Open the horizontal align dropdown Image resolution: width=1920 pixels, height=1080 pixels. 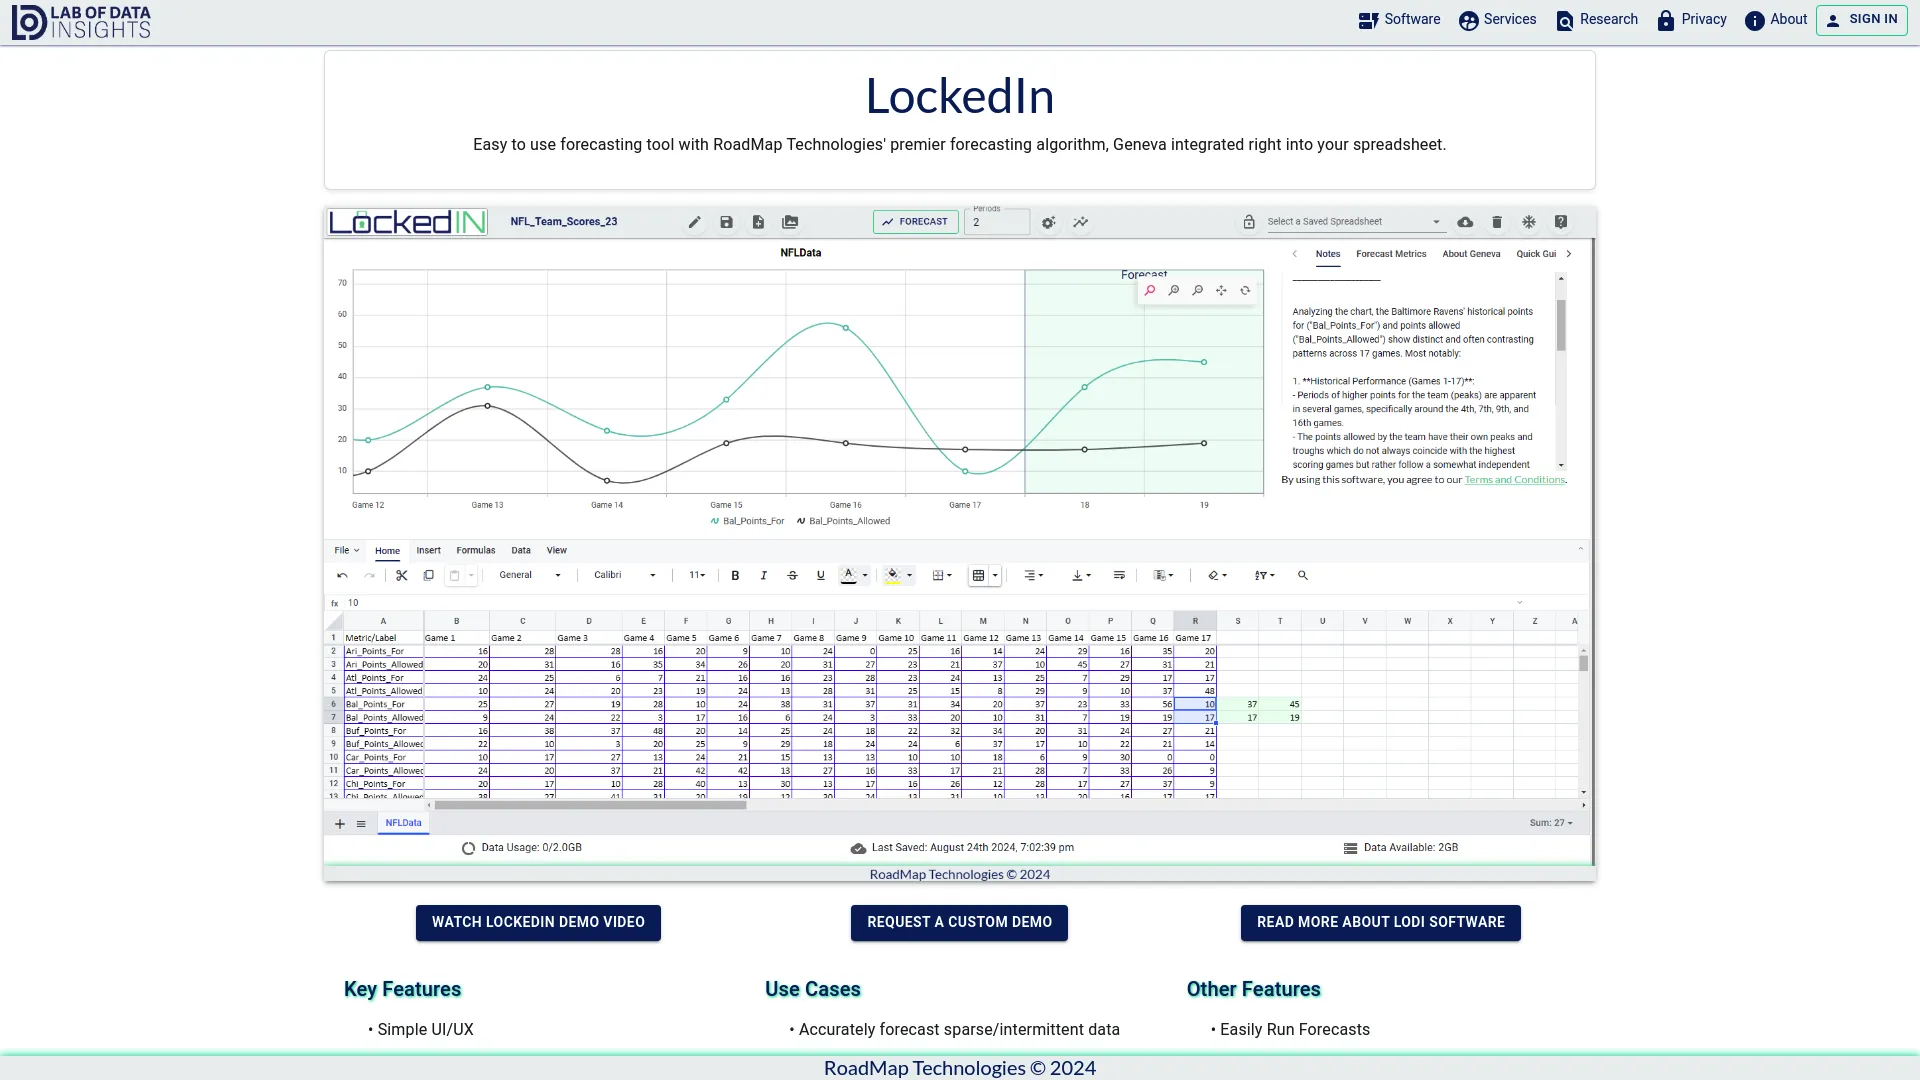click(1034, 576)
